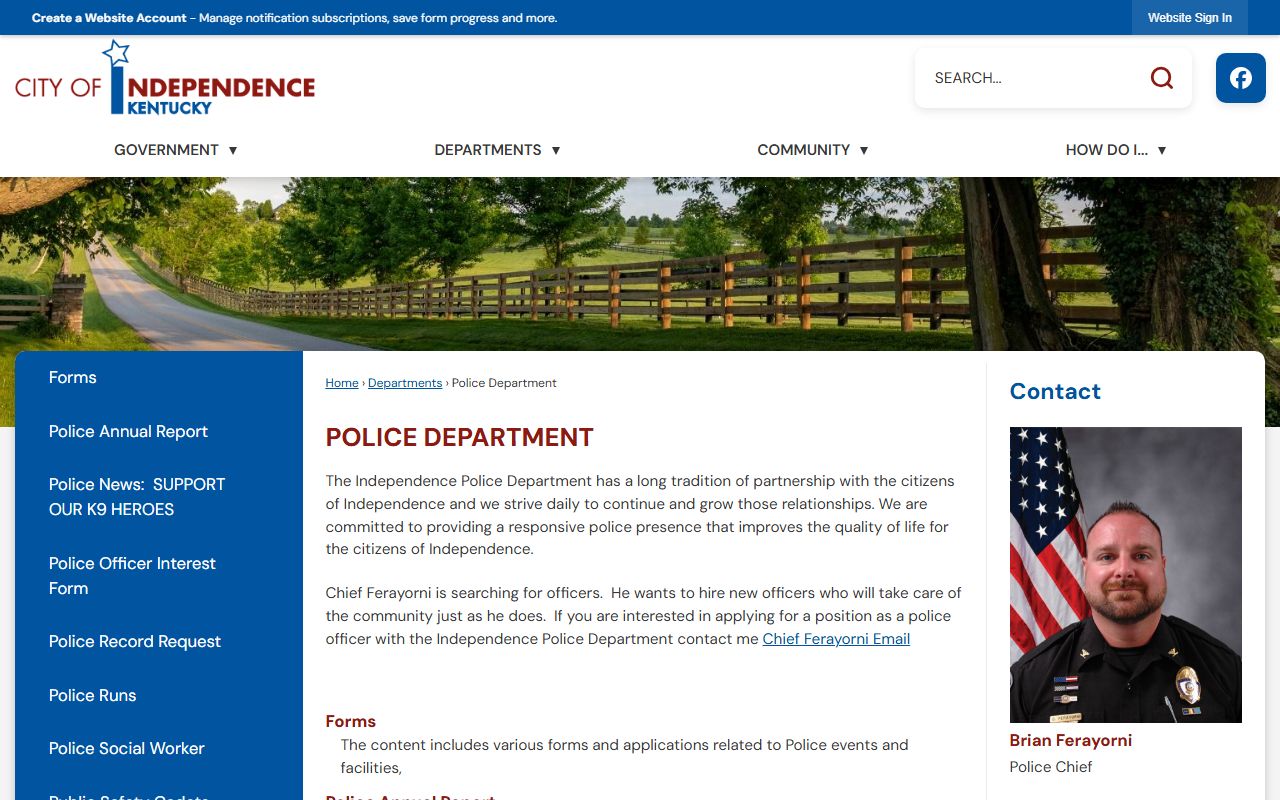
Task: Open the How Do I menu
Action: [1115, 150]
